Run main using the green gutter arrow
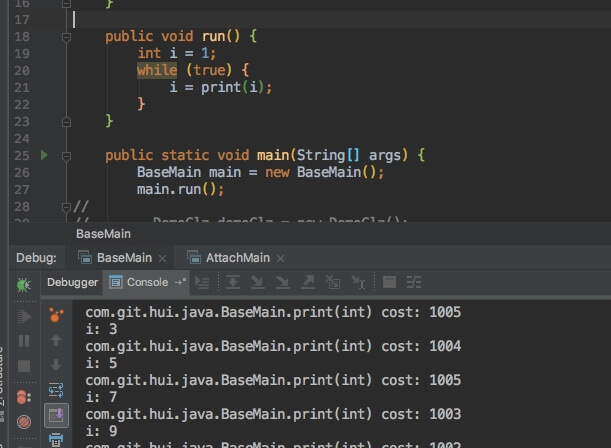Viewport: 611px width, 448px height. [44, 155]
